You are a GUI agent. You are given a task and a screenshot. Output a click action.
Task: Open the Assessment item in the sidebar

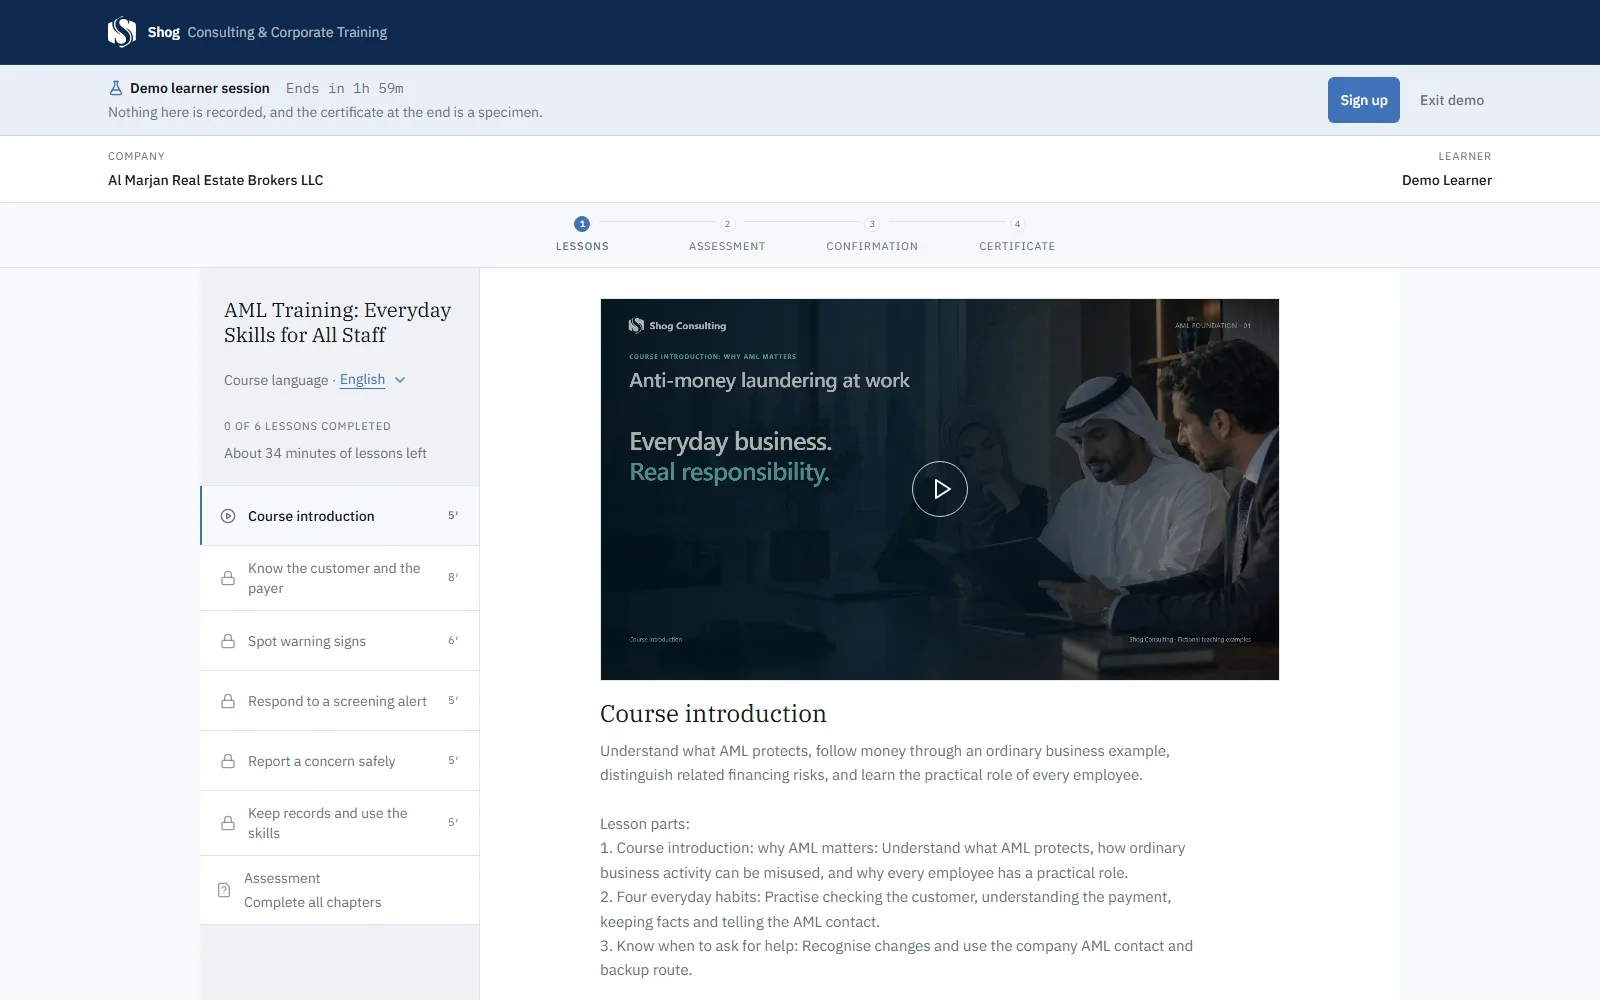point(340,890)
